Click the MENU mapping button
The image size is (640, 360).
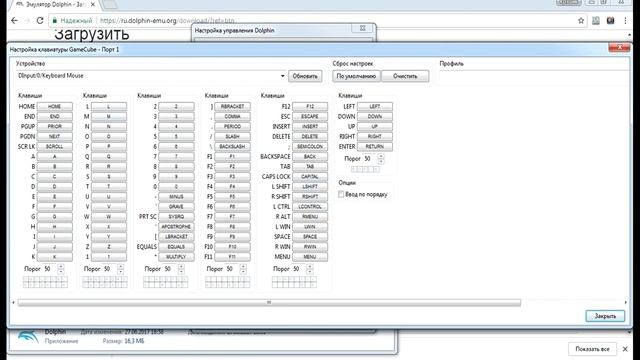[x=310, y=257]
